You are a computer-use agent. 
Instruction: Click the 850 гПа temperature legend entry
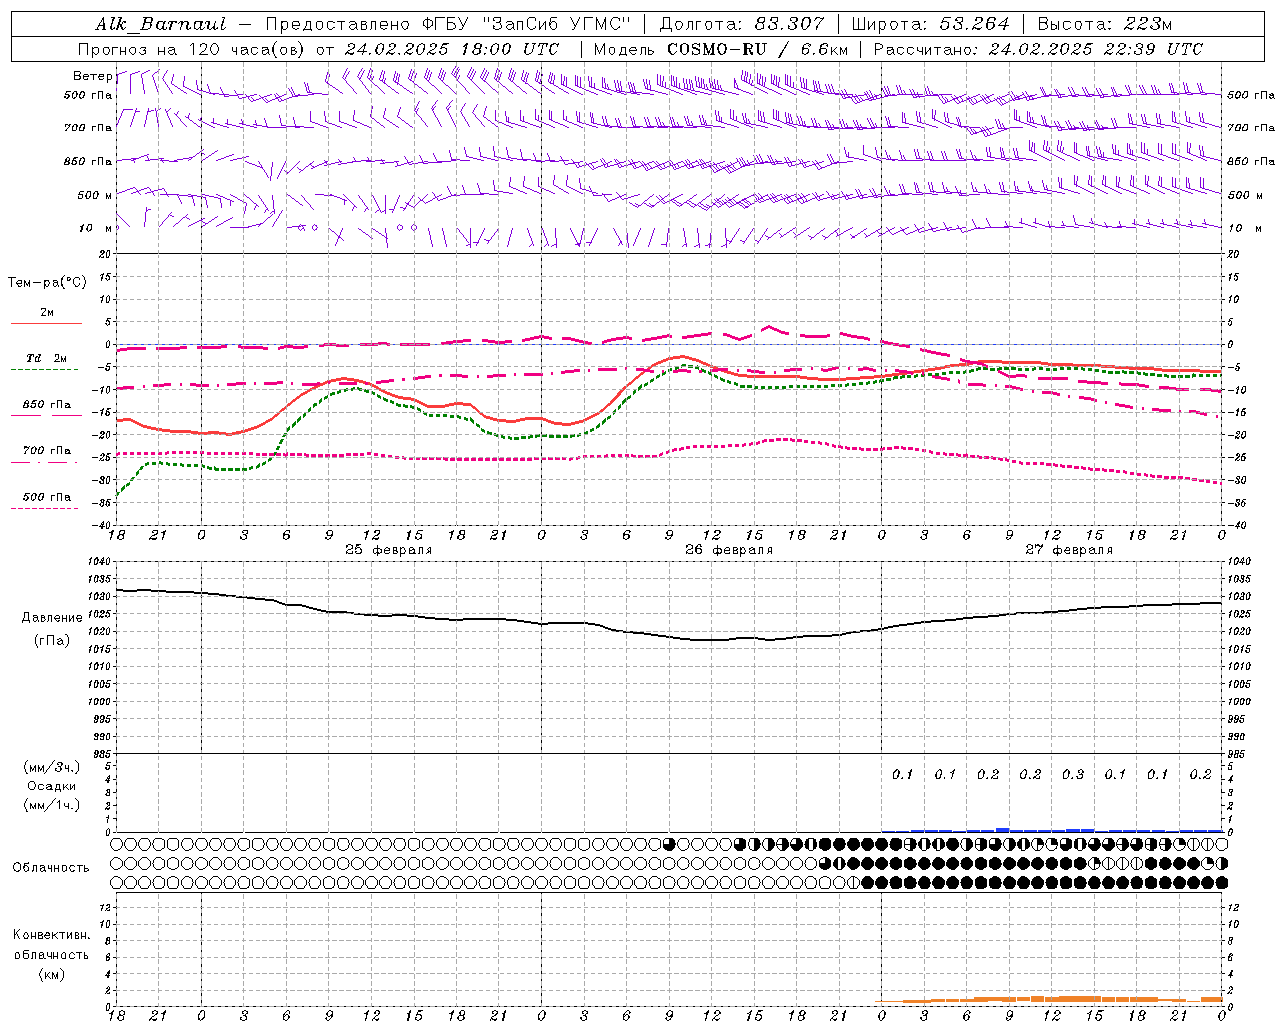(46, 406)
